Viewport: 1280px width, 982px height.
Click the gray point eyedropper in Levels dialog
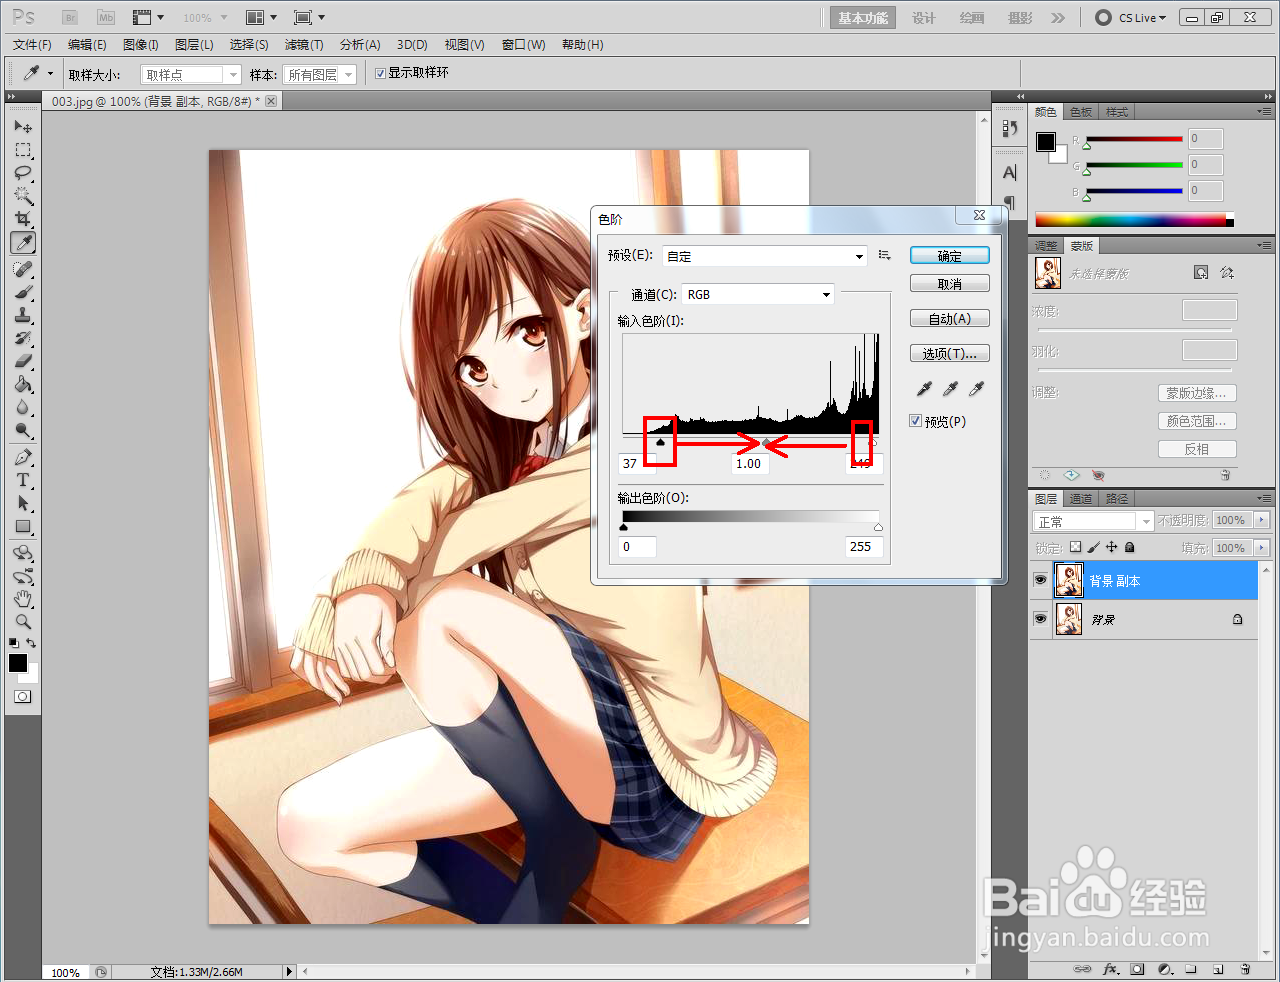(x=951, y=389)
